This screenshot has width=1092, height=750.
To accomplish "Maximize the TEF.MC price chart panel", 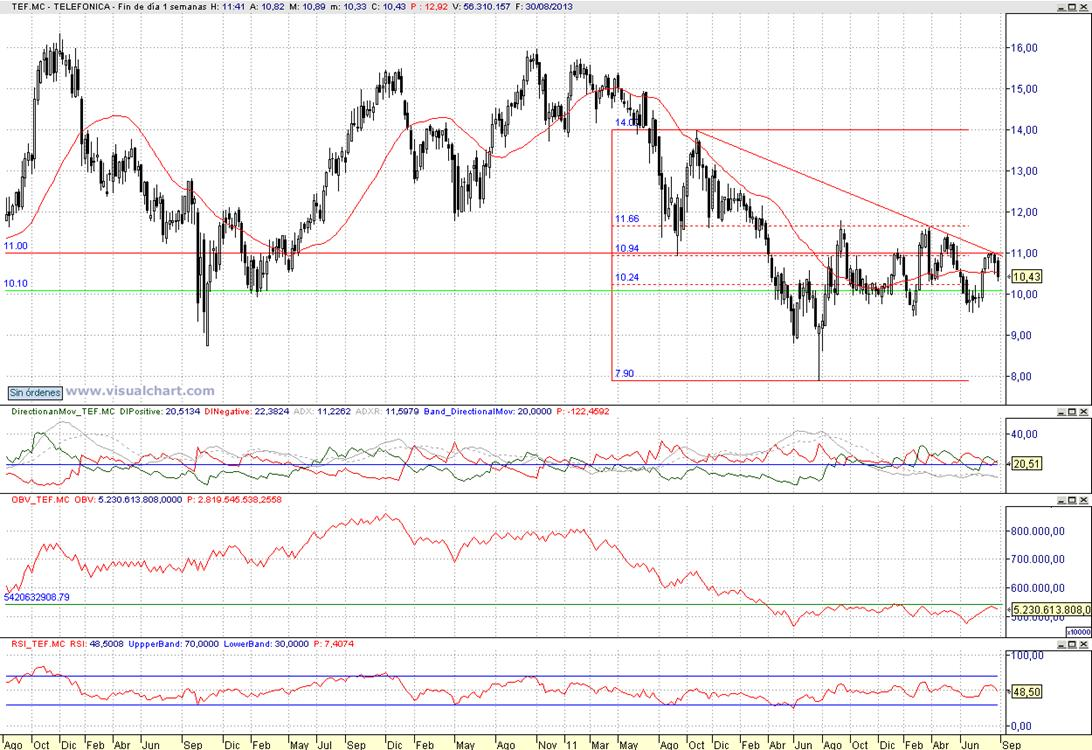I will click(x=1072, y=6).
